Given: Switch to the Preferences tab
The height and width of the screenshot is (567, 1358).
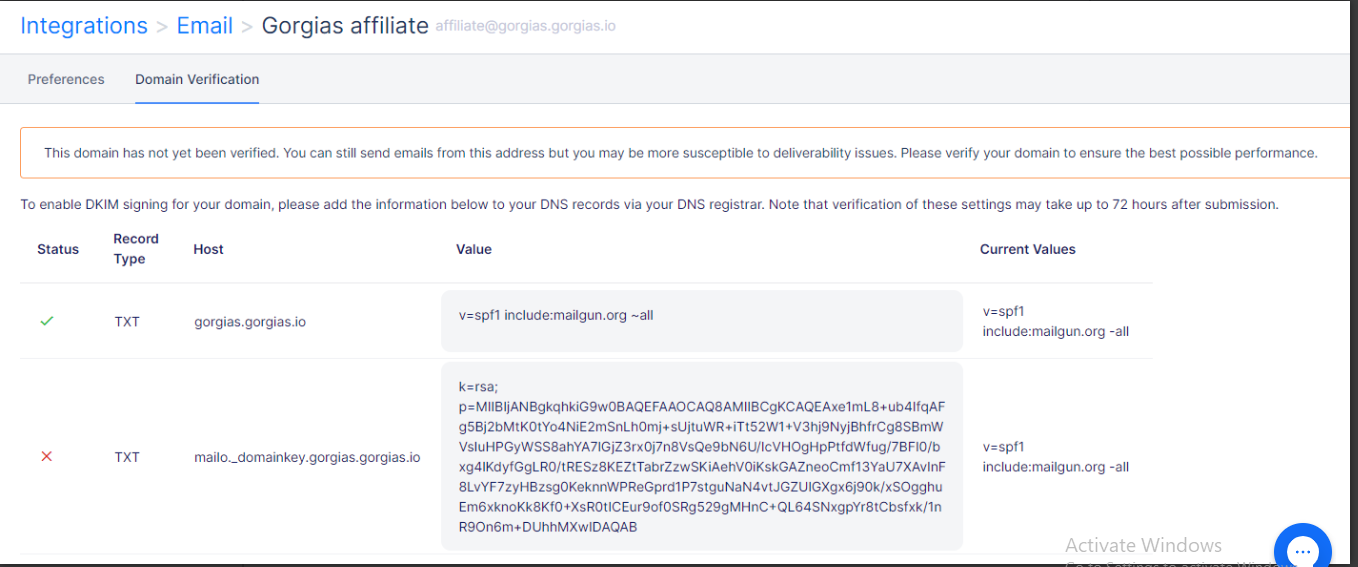Looking at the screenshot, I should pyautogui.click(x=66, y=79).
